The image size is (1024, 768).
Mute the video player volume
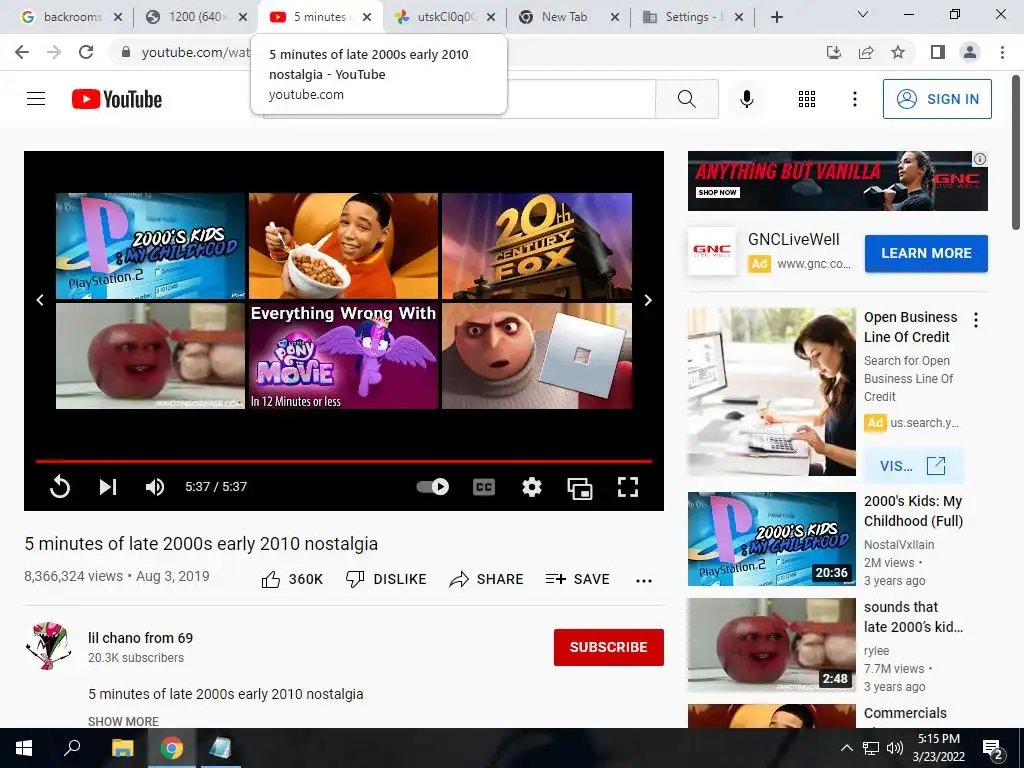click(x=155, y=487)
